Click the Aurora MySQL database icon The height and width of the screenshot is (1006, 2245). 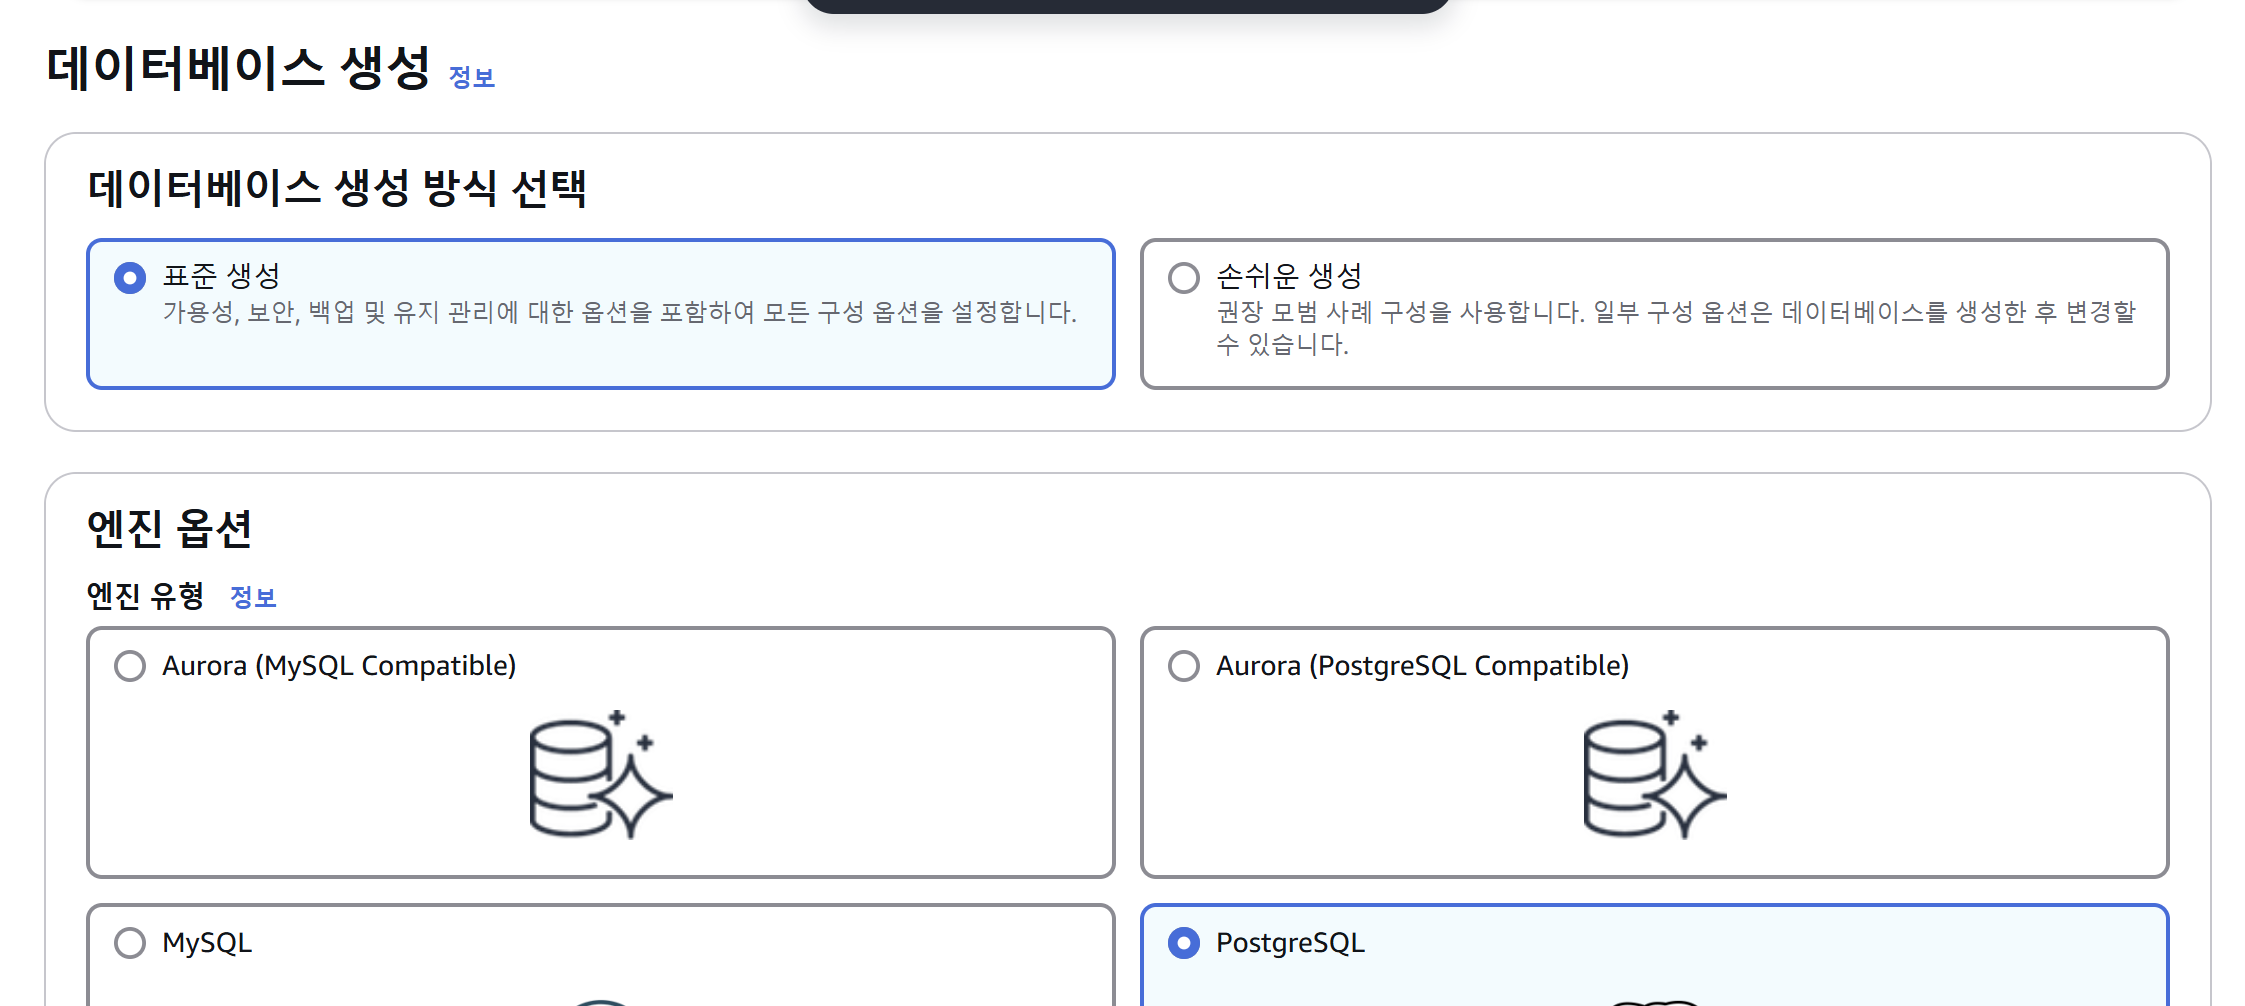tap(600, 775)
